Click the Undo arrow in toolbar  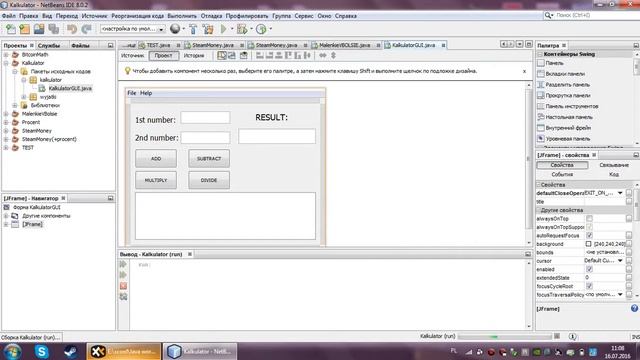[72, 29]
